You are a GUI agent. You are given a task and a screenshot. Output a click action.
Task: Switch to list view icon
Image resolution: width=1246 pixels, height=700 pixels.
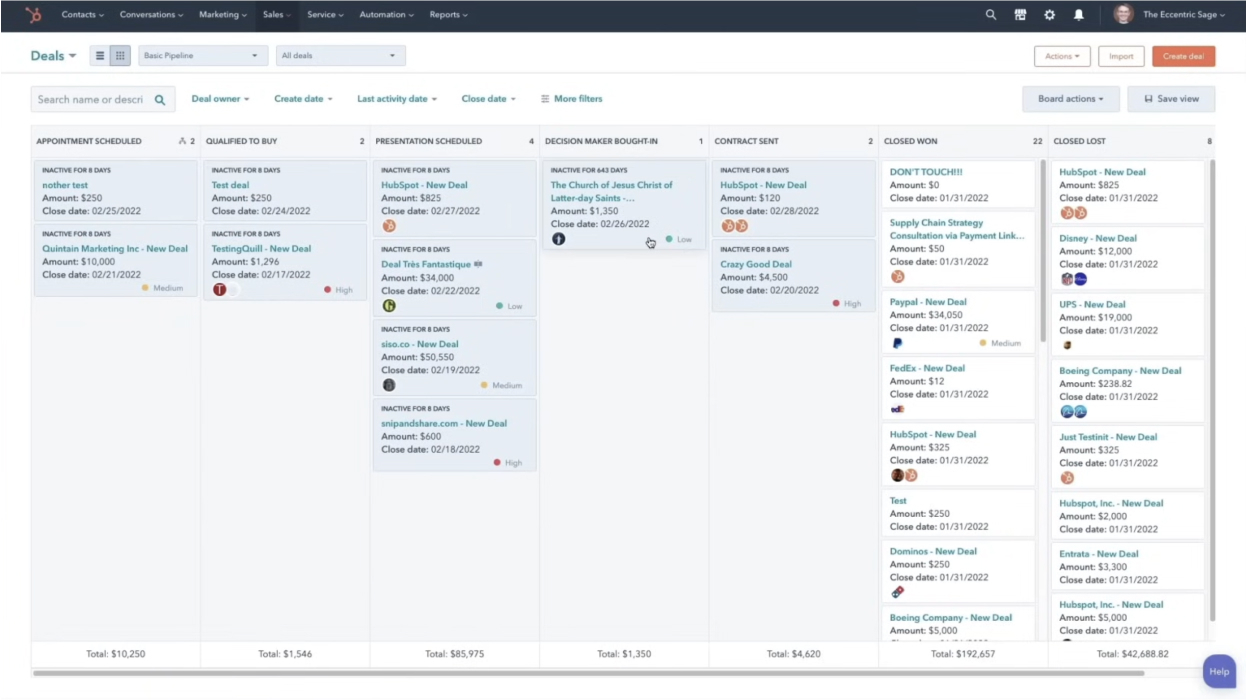(100, 56)
